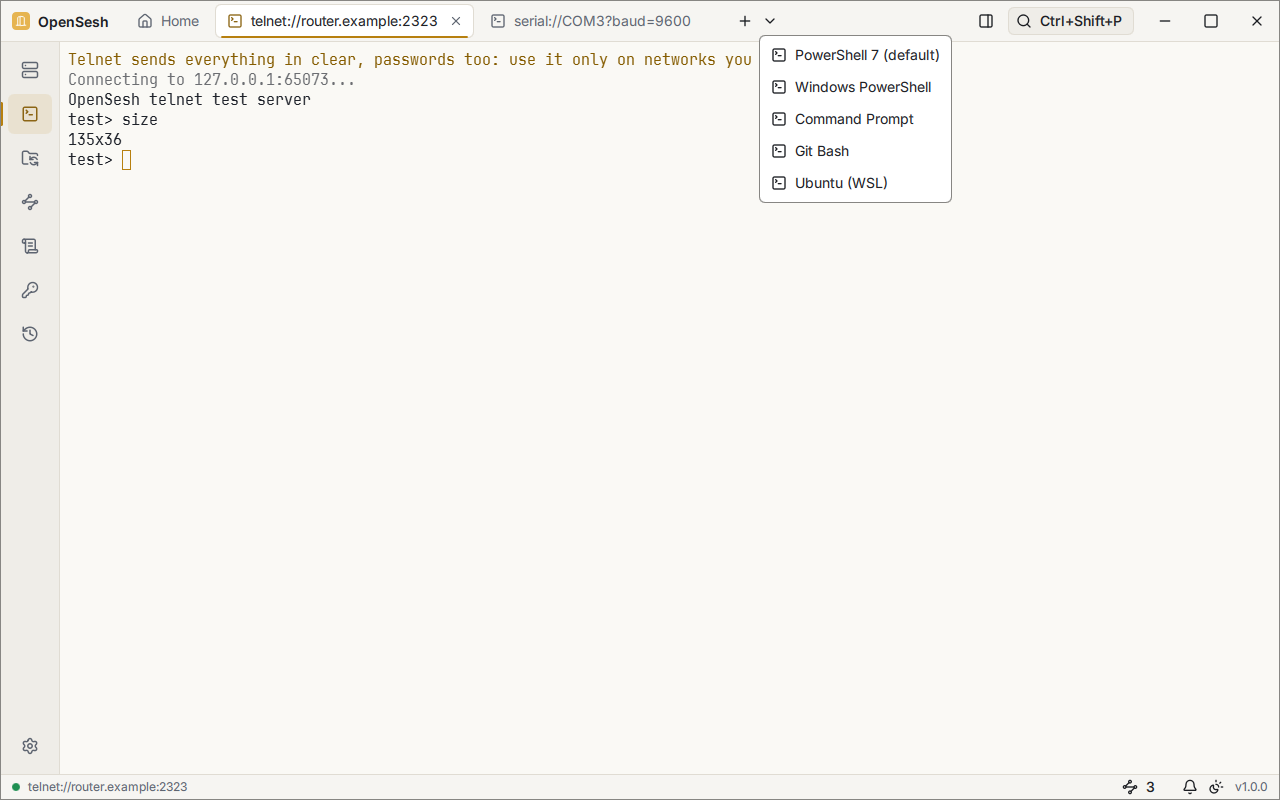
Task: Open the Ctrl+Shift+P command palette search
Action: click(x=1071, y=21)
